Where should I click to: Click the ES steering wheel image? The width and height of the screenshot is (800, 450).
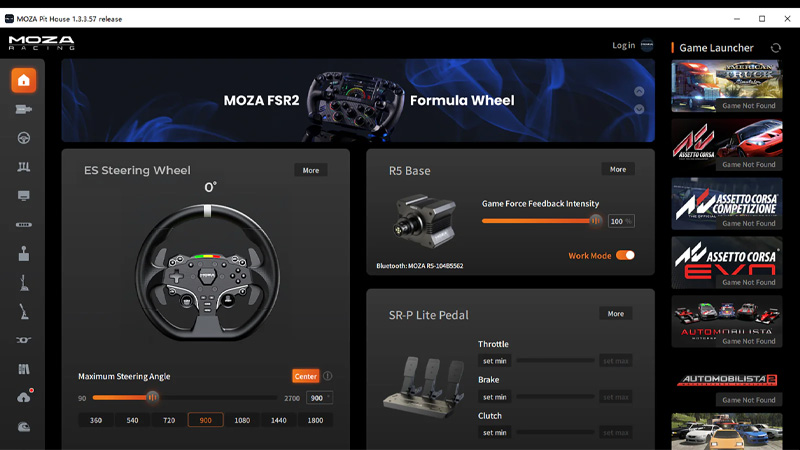[x=207, y=272]
